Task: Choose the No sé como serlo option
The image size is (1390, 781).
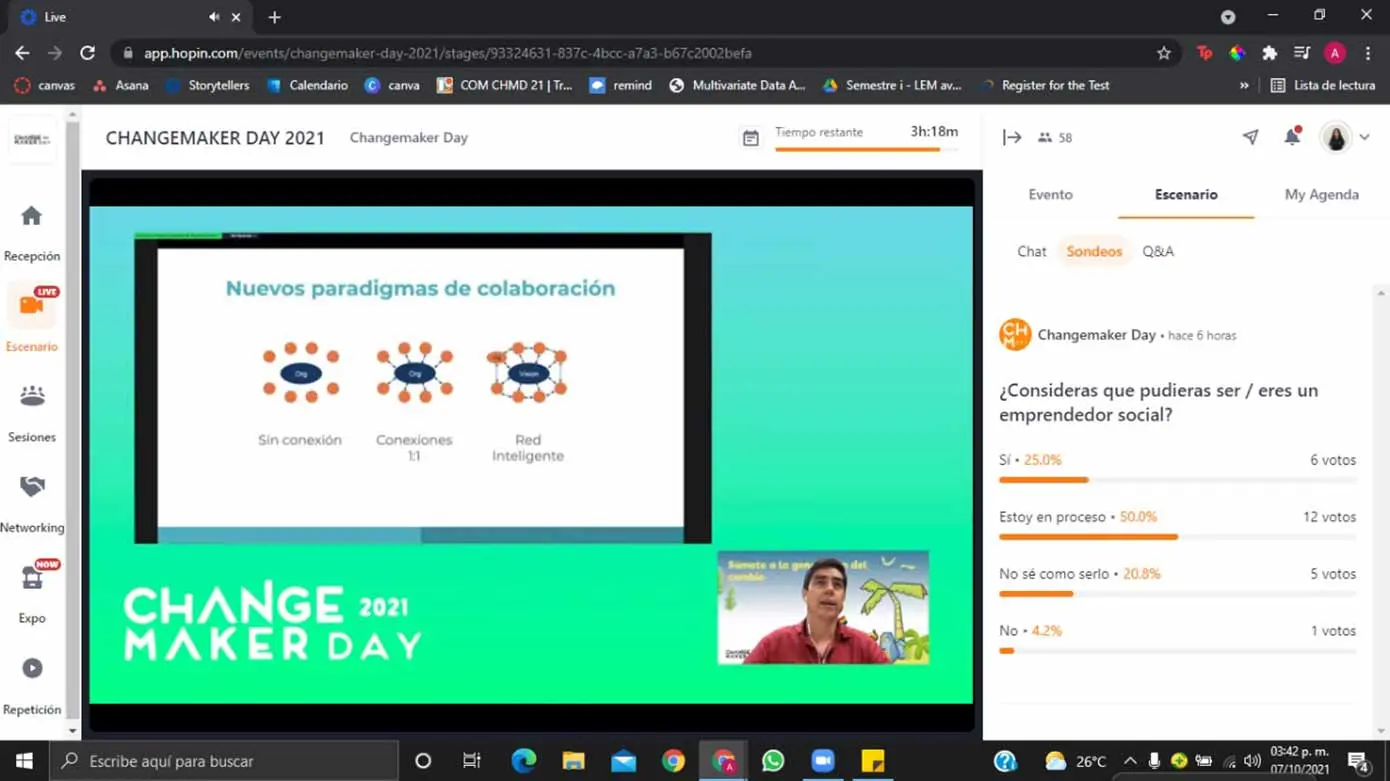Action: [x=1177, y=582]
